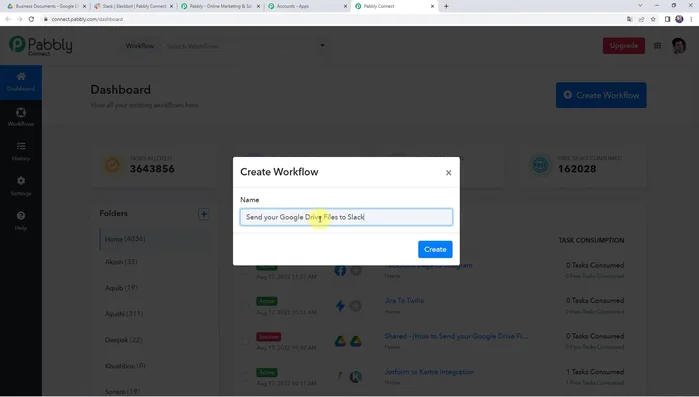Open the Jira To Twilio workflow
699x397 pixels.
404,301
